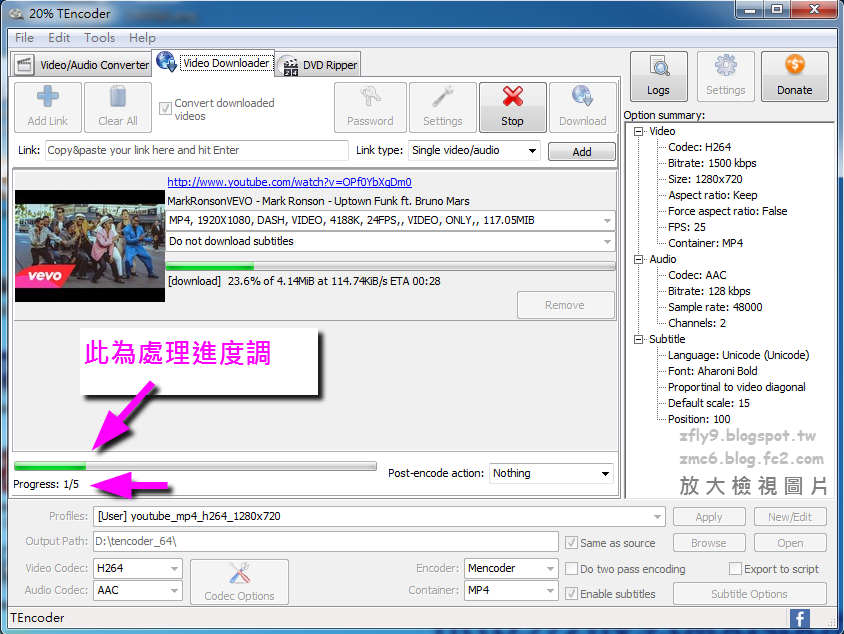
Task: Click the New/Edit profile button
Action: pyautogui.click(x=790, y=517)
